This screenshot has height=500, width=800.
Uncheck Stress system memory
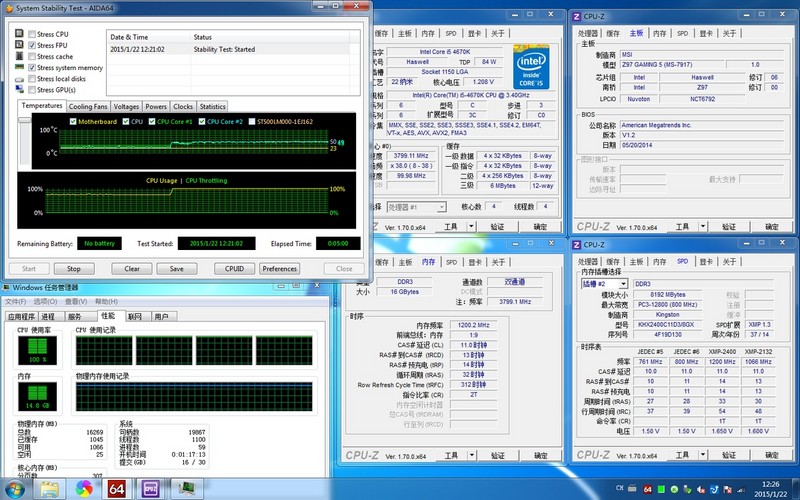coord(32,68)
